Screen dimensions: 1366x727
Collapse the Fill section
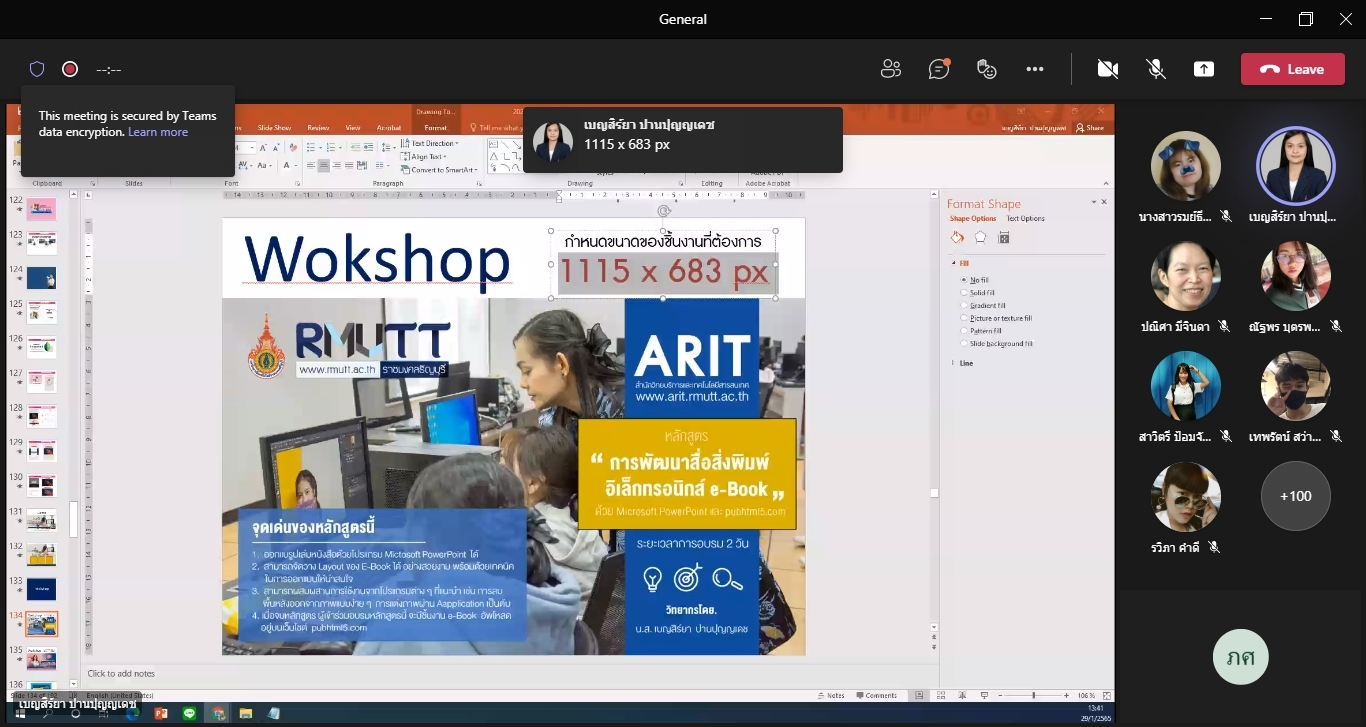click(959, 263)
